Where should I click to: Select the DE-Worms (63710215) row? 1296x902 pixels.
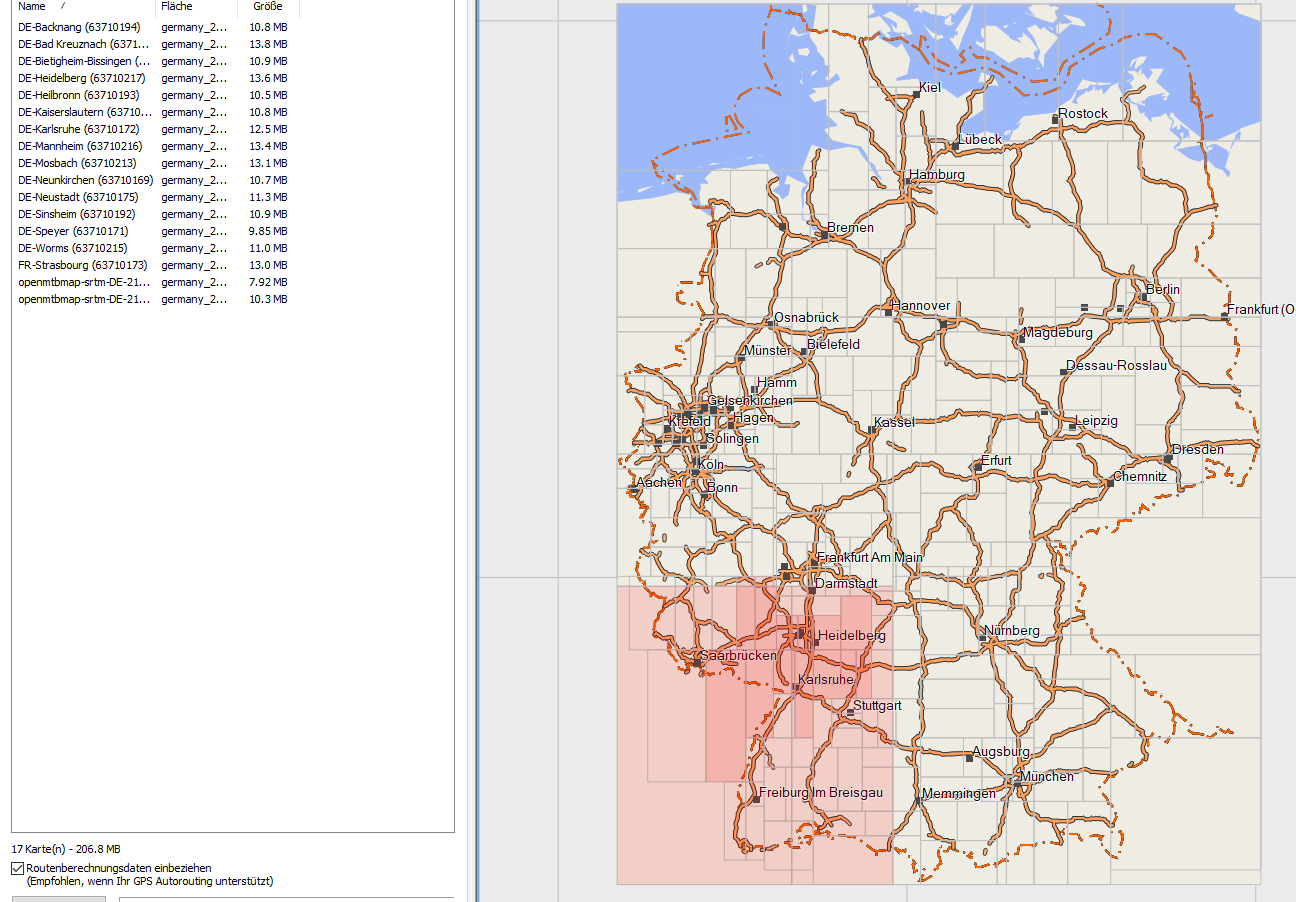tap(72, 248)
